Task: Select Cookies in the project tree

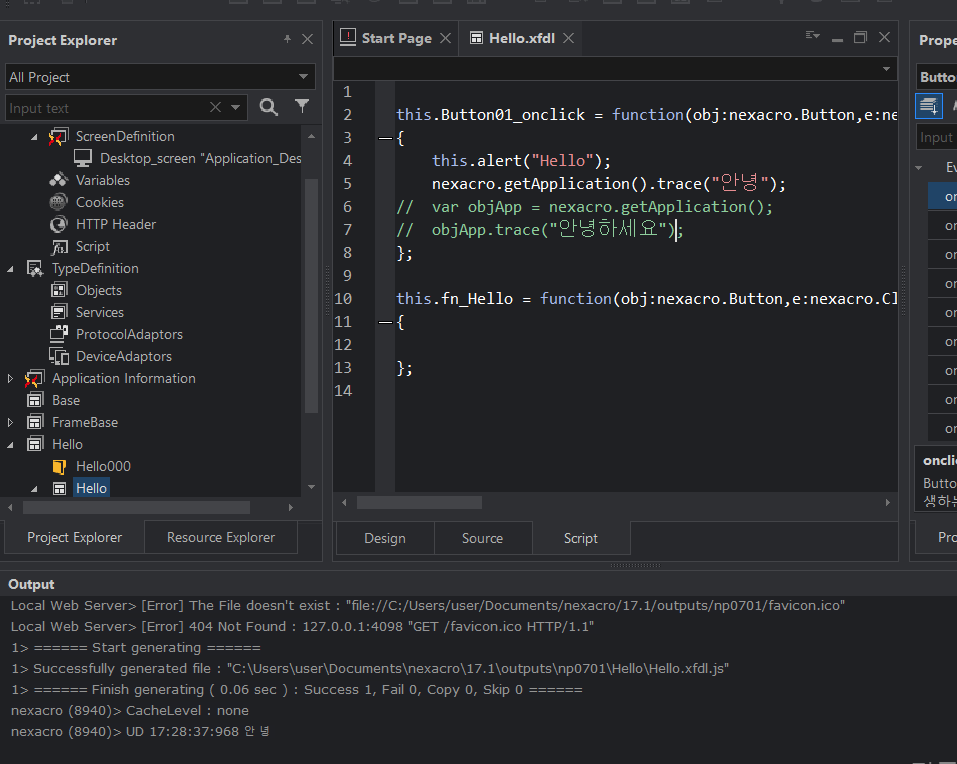Action: 99,202
